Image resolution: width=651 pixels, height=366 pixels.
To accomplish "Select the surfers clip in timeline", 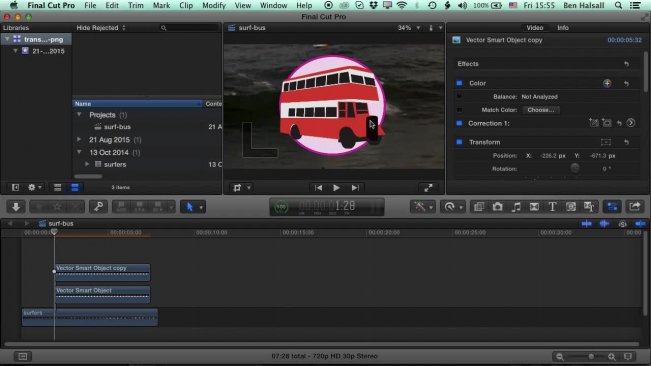I will point(90,317).
